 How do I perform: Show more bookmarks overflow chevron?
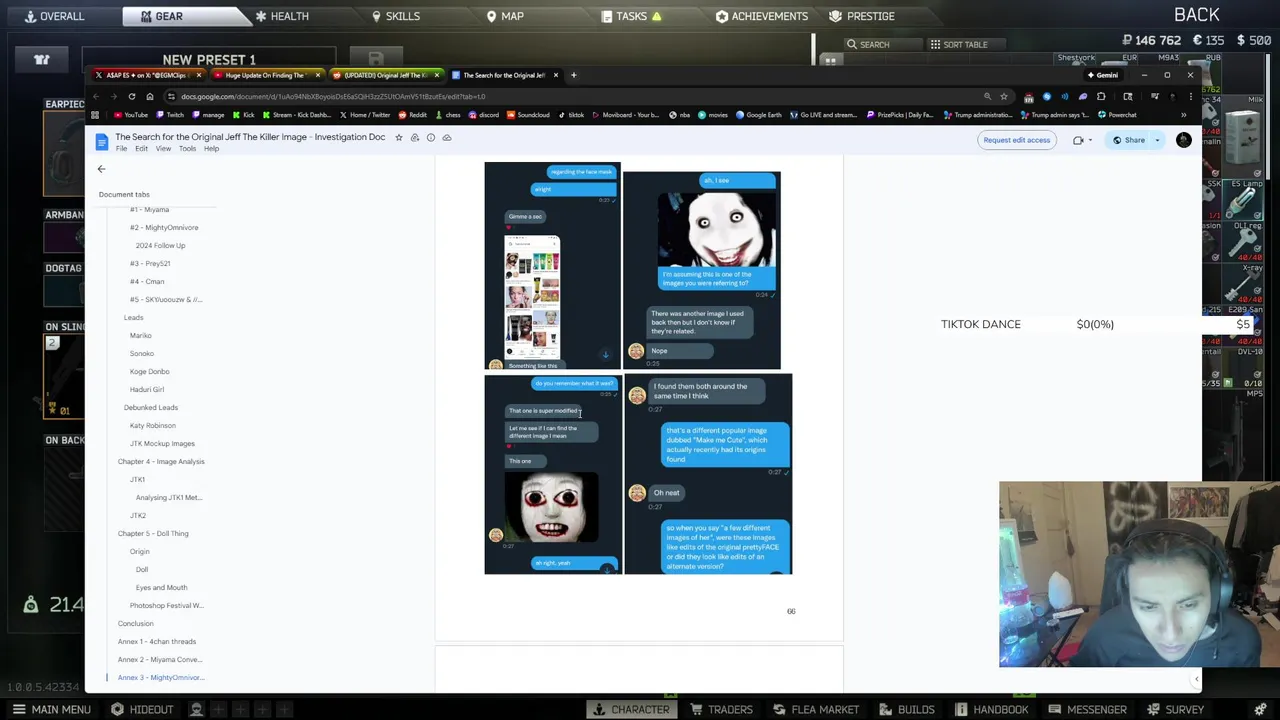click(1183, 115)
